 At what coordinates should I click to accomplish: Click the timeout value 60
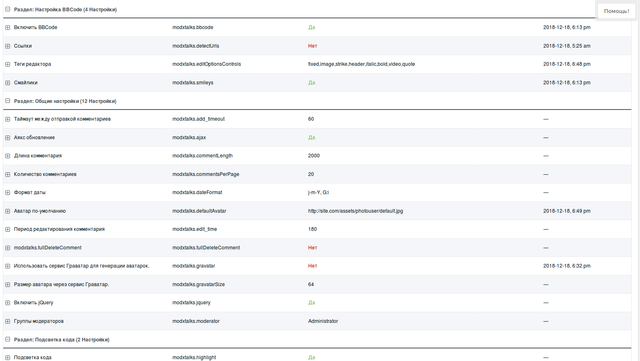(x=311, y=119)
